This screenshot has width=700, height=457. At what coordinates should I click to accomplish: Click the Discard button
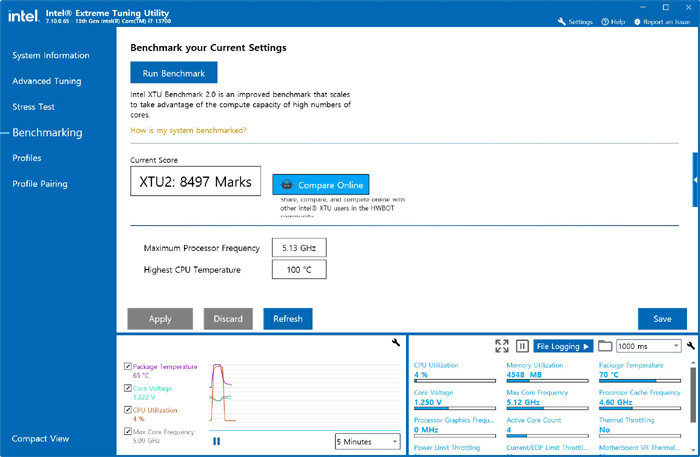click(x=228, y=319)
